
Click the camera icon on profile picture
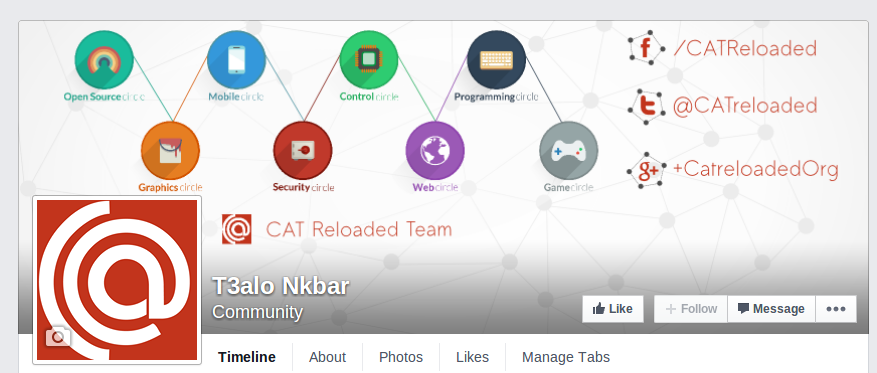click(58, 337)
